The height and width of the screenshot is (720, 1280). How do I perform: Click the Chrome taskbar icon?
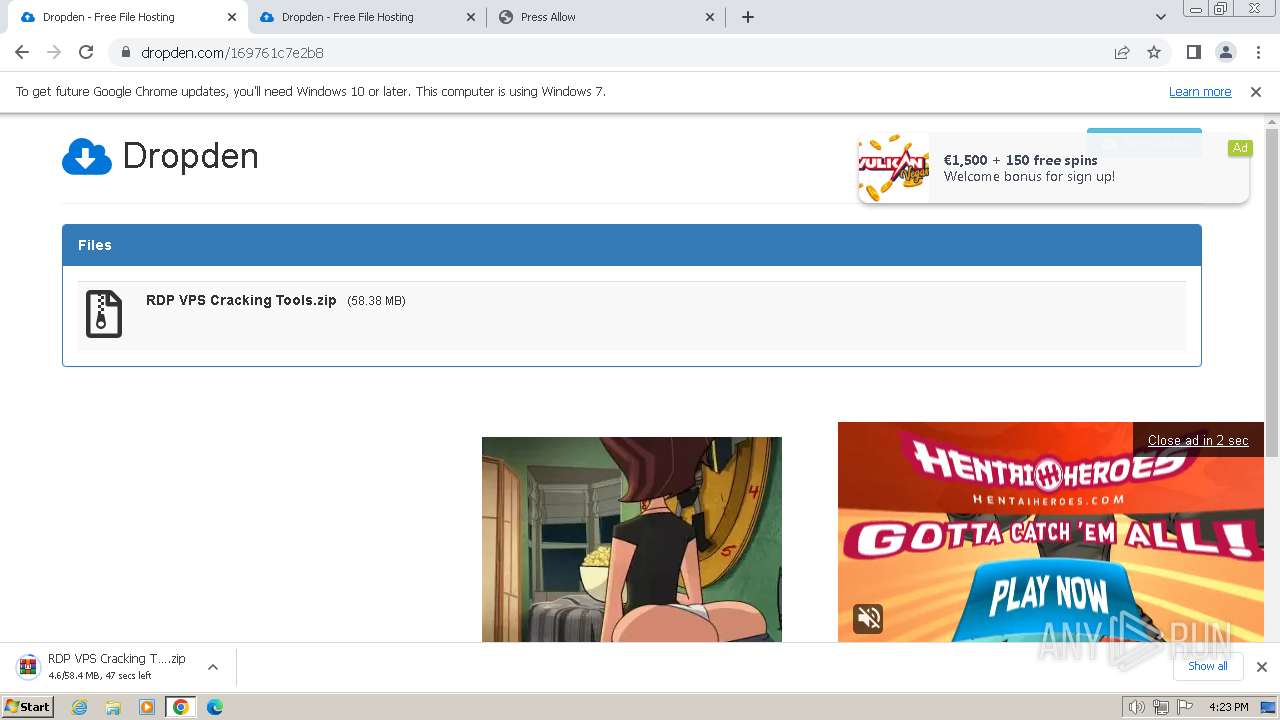(180, 707)
